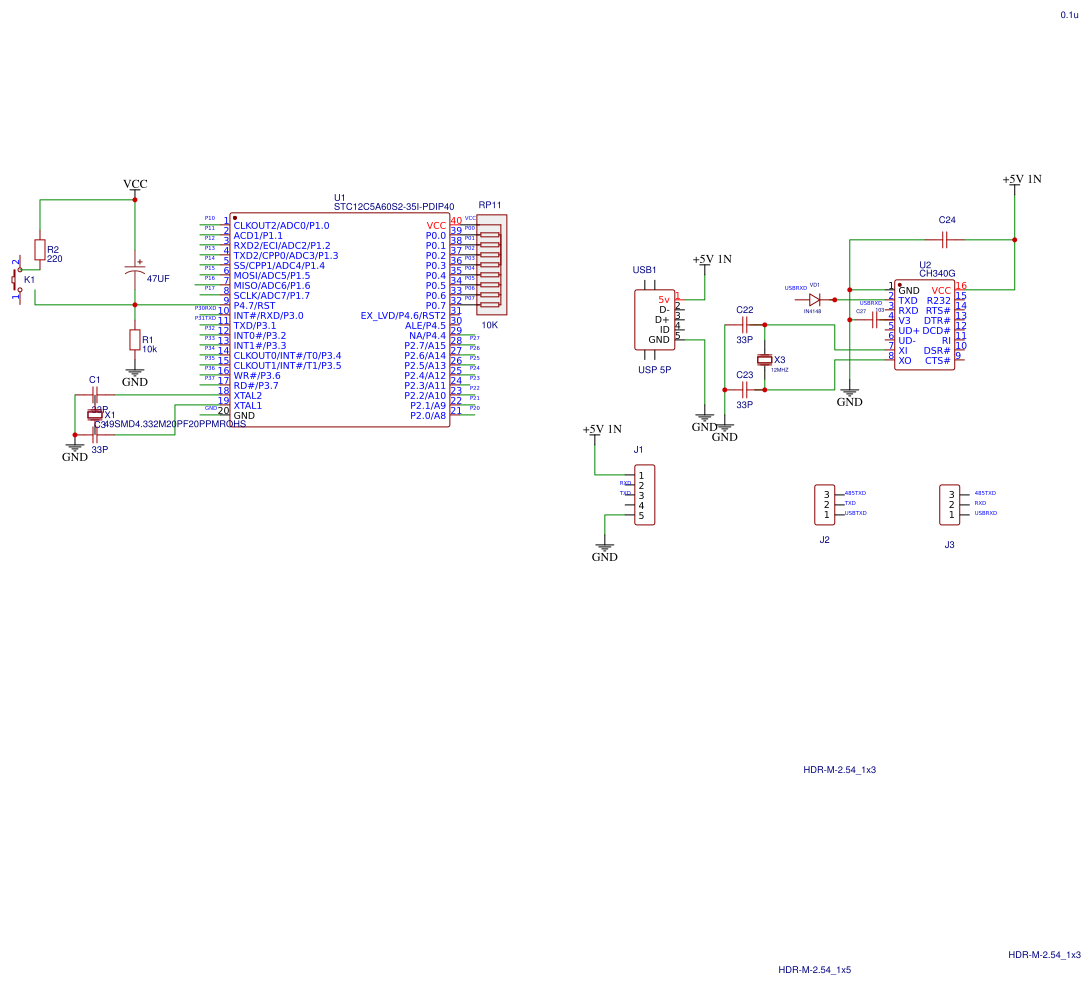Select the C22 33P capacitor

(744, 325)
